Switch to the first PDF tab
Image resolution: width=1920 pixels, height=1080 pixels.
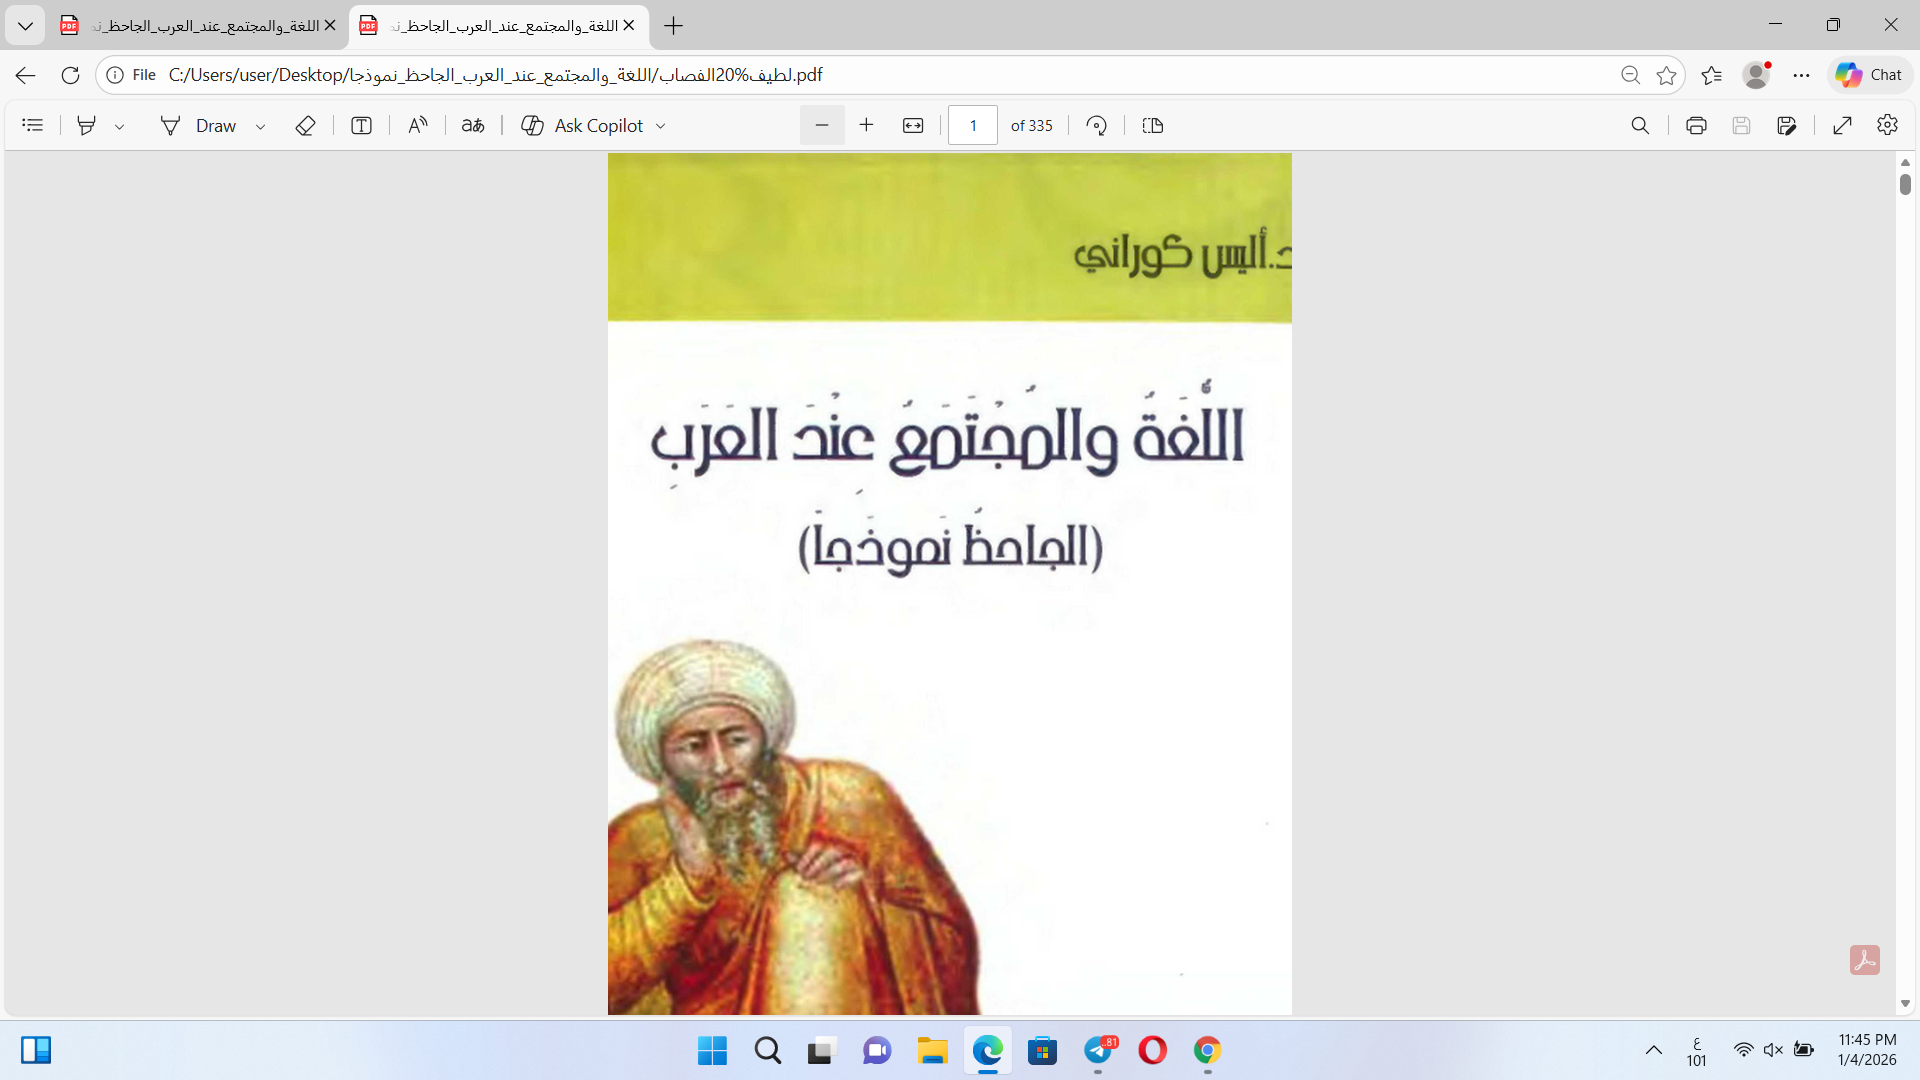pyautogui.click(x=199, y=26)
